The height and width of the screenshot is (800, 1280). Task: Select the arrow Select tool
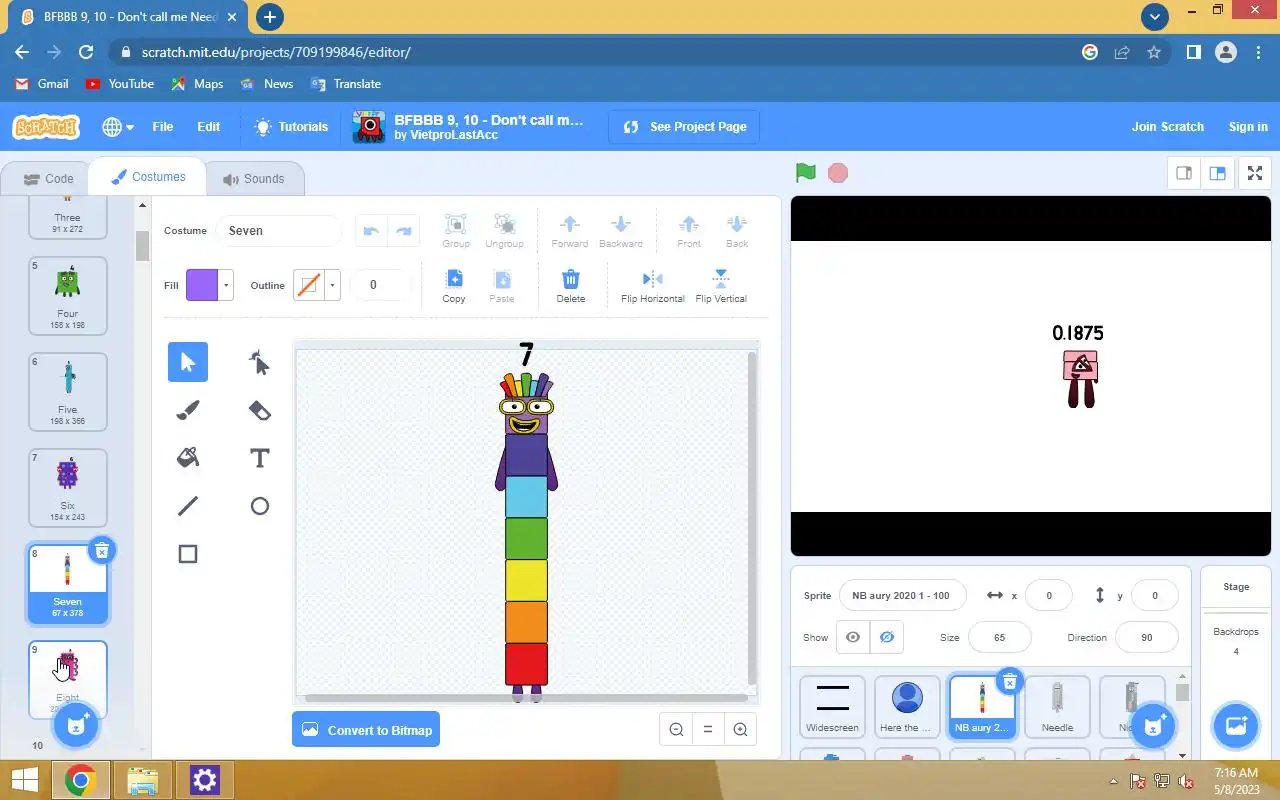pos(188,362)
